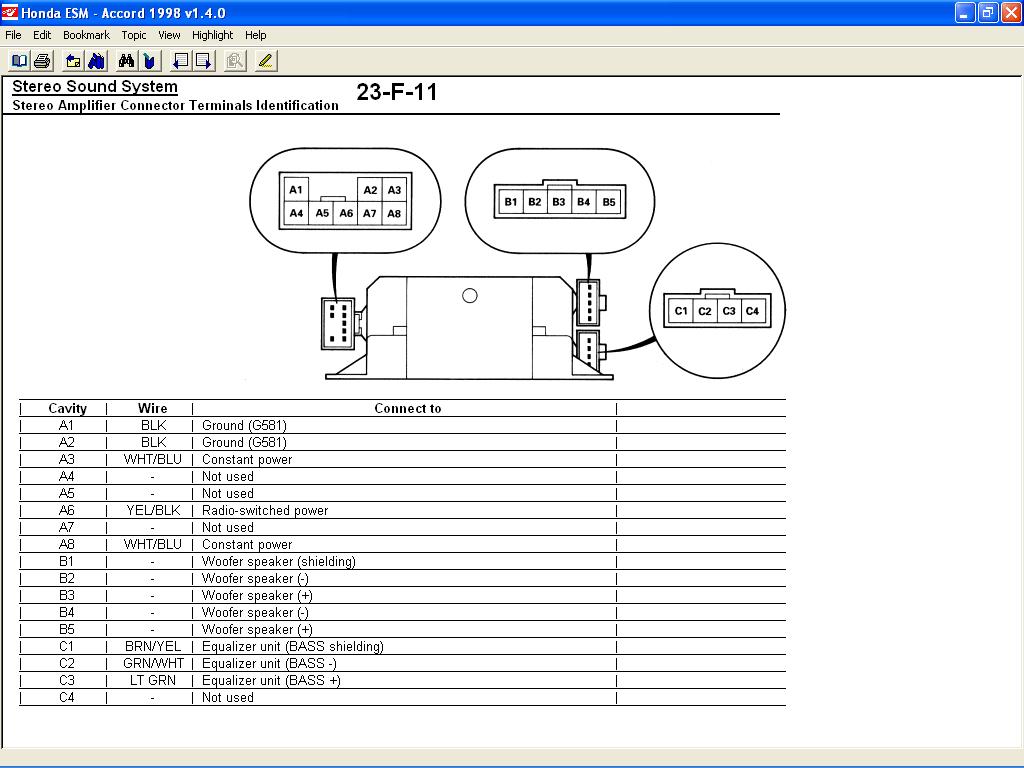Click the Stereo Sound System heading link
This screenshot has height=768, width=1024.
pyautogui.click(x=95, y=87)
